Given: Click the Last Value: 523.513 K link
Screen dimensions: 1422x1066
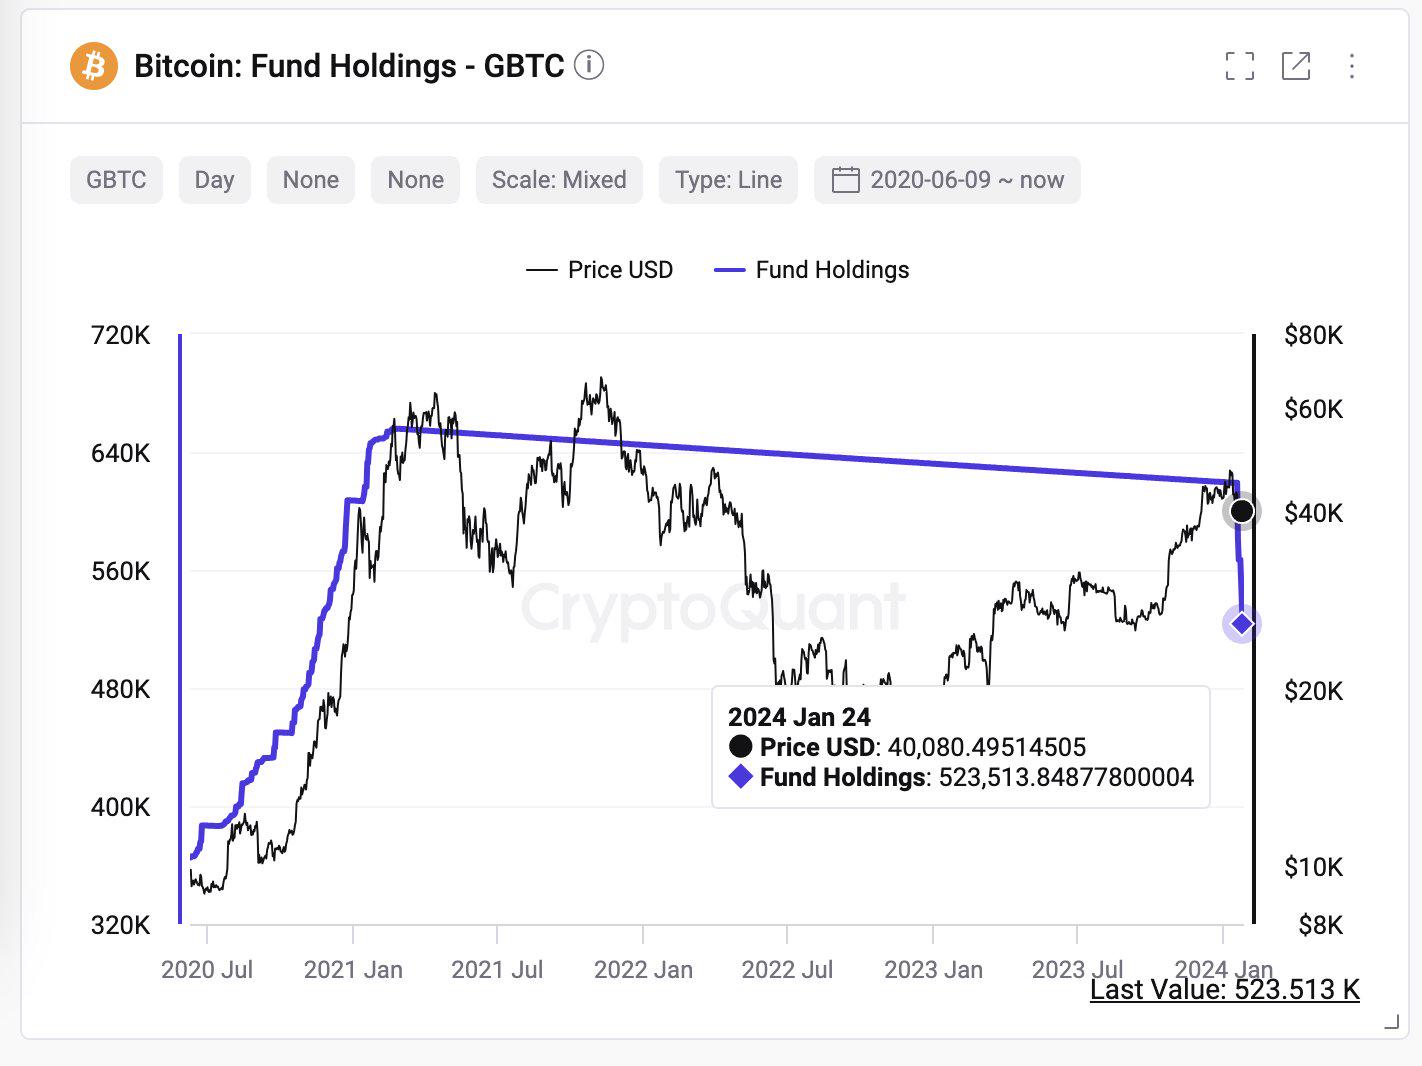Looking at the screenshot, I should click(1224, 990).
